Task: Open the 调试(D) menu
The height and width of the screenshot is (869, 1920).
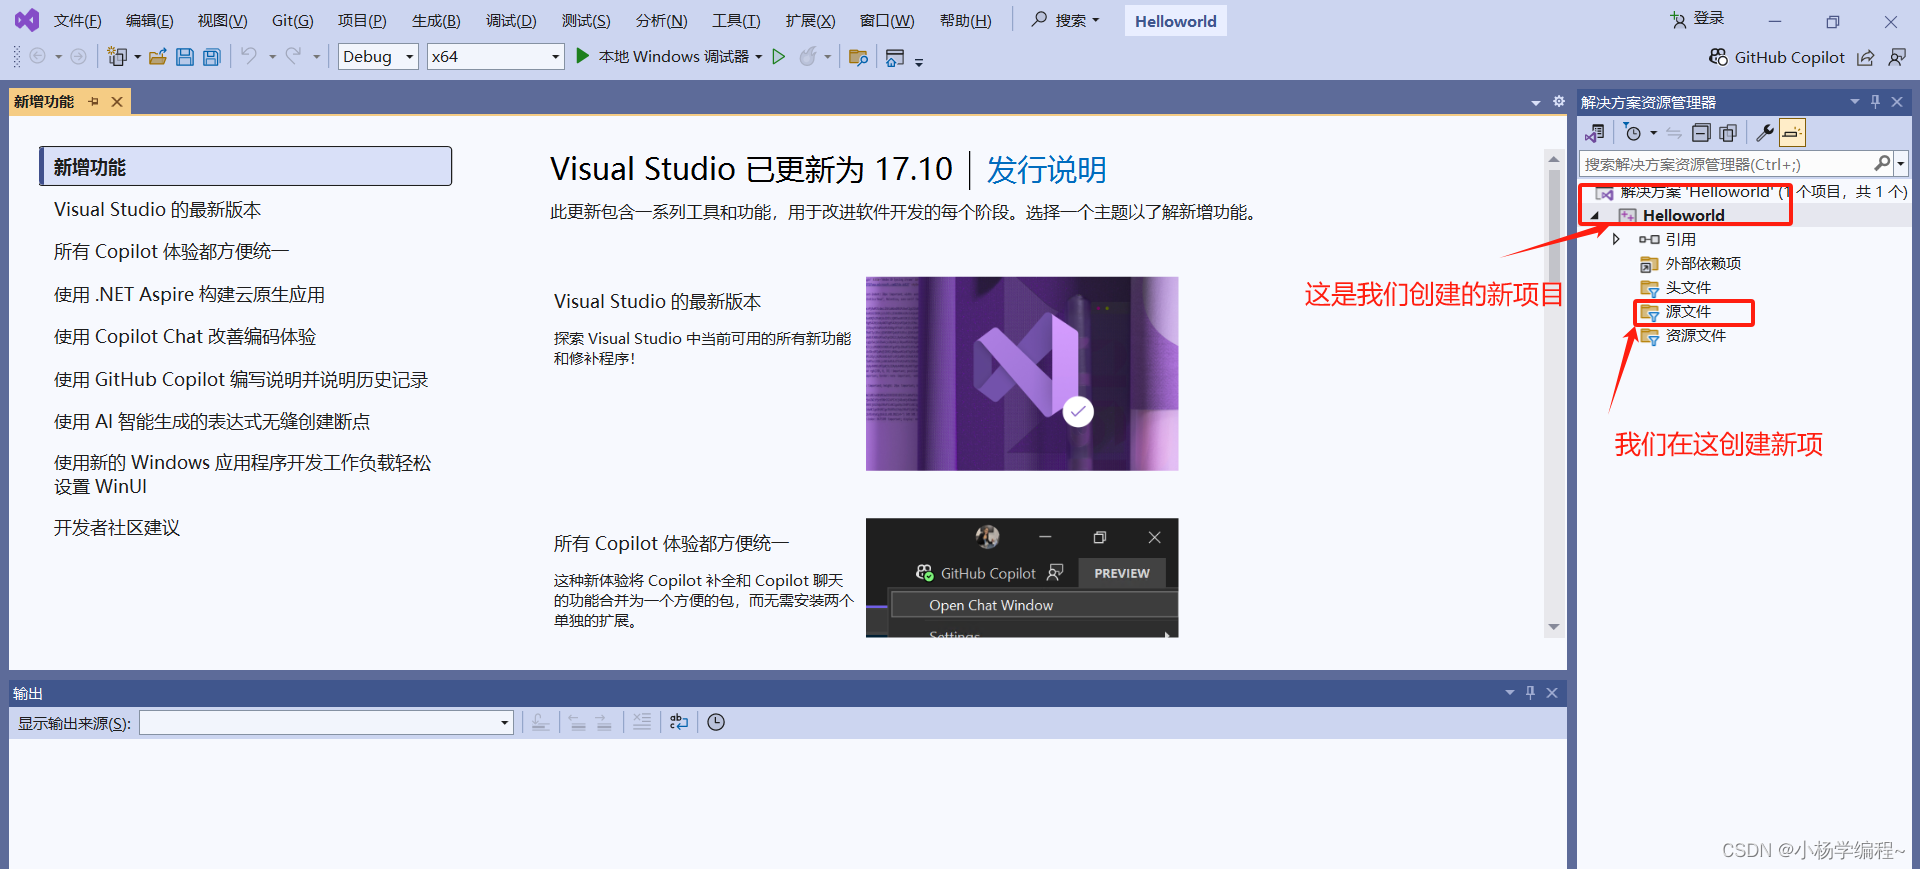Action: (x=511, y=21)
